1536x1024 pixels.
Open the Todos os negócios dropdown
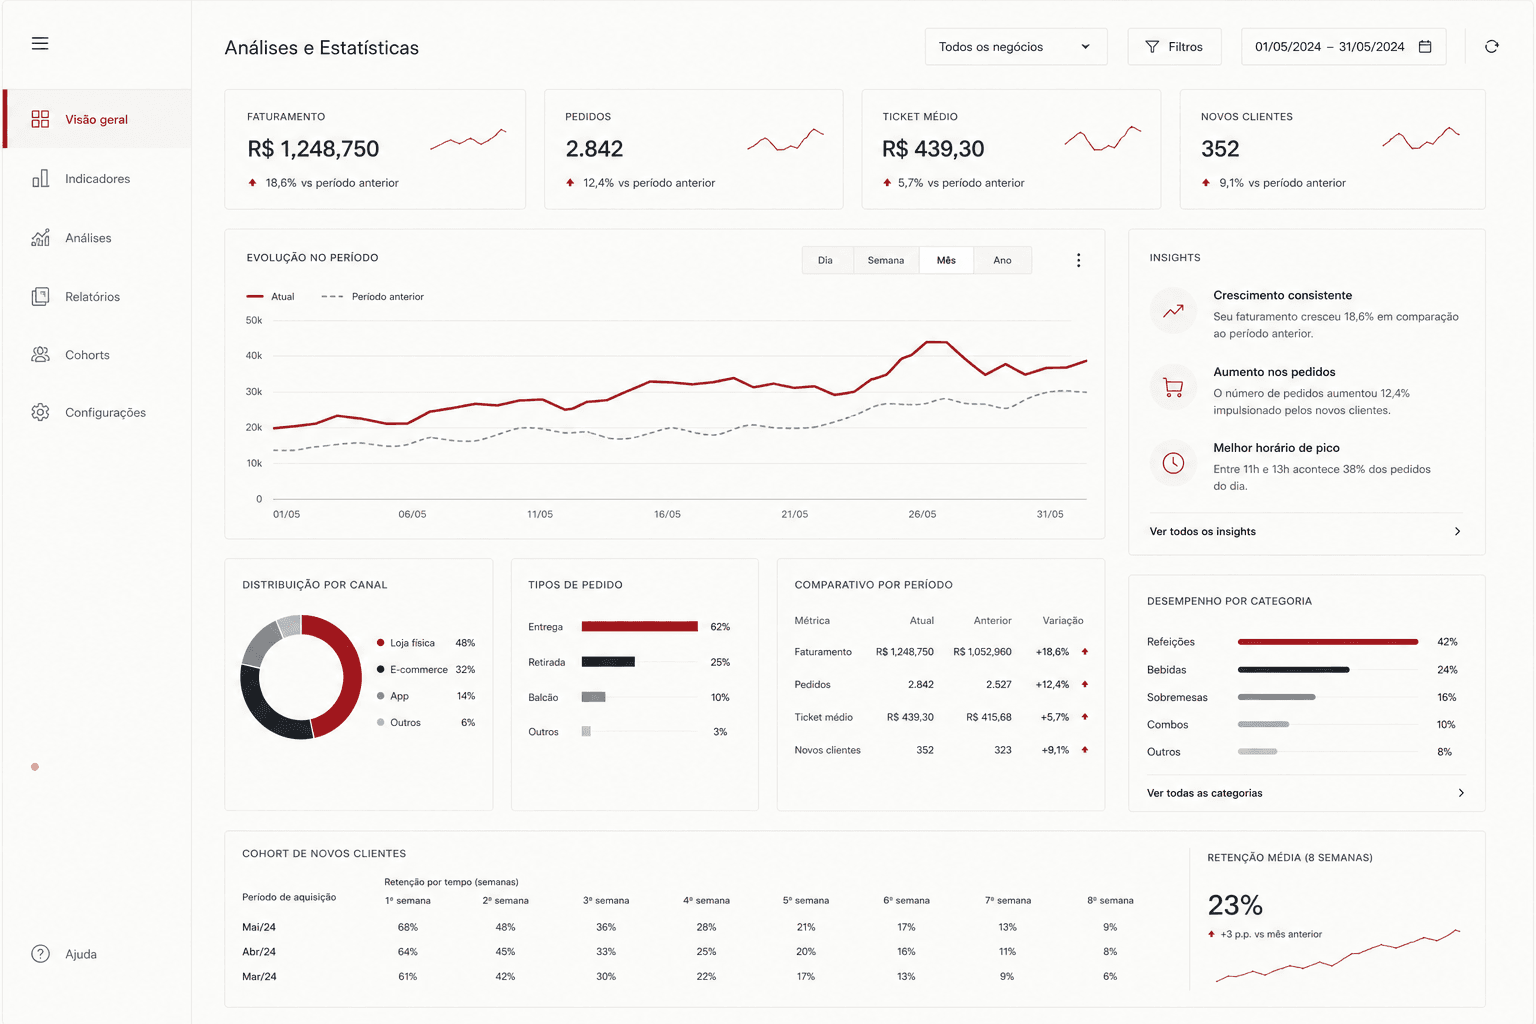coord(1016,47)
